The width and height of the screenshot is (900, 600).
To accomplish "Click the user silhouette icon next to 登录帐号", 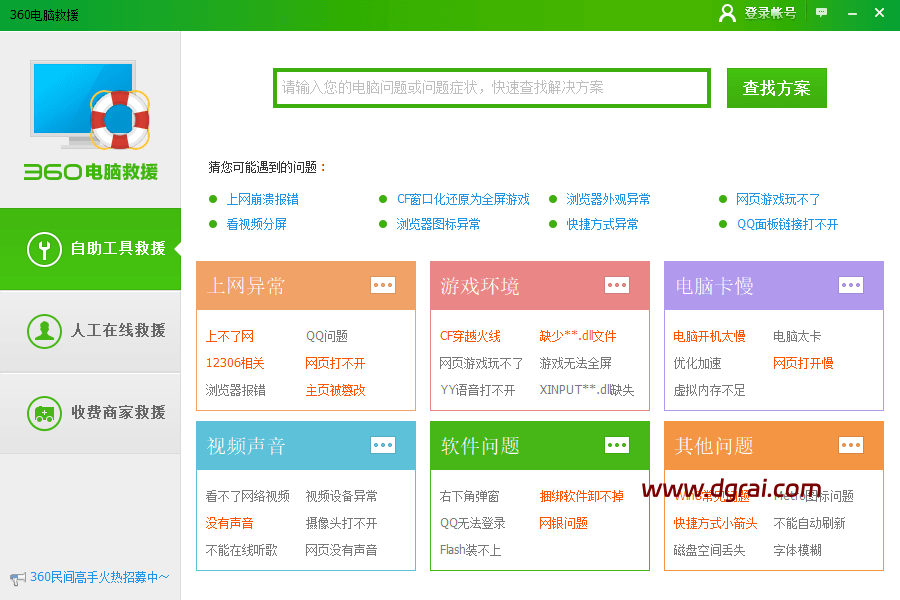I will click(x=727, y=13).
